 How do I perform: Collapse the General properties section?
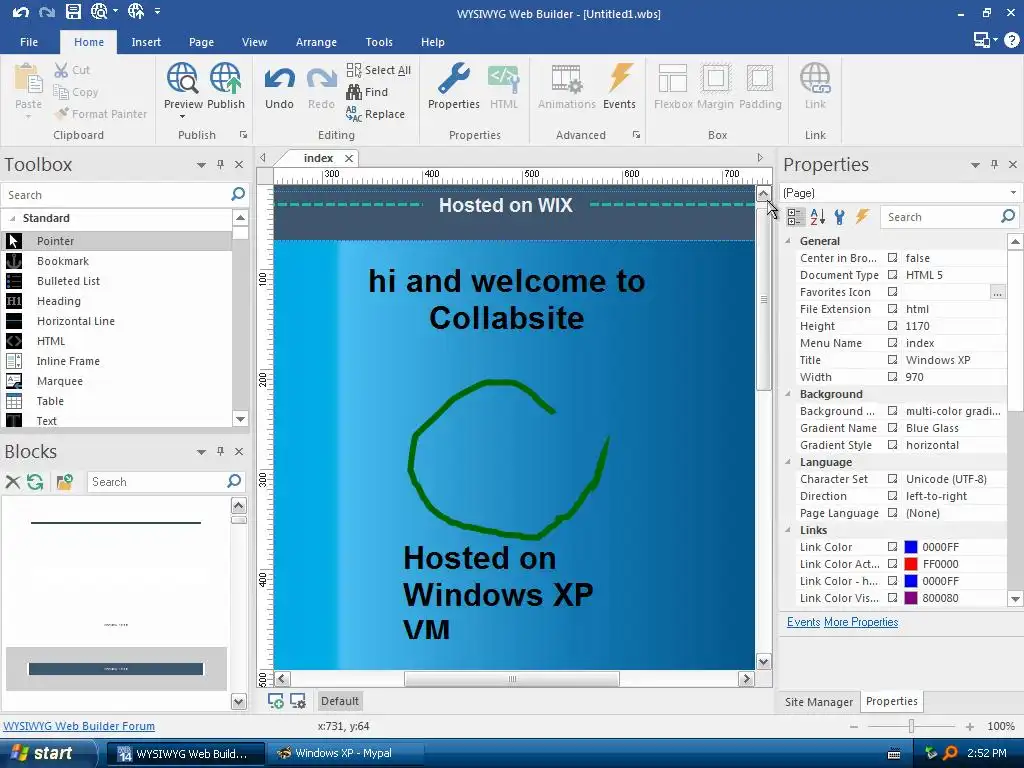(x=788, y=241)
